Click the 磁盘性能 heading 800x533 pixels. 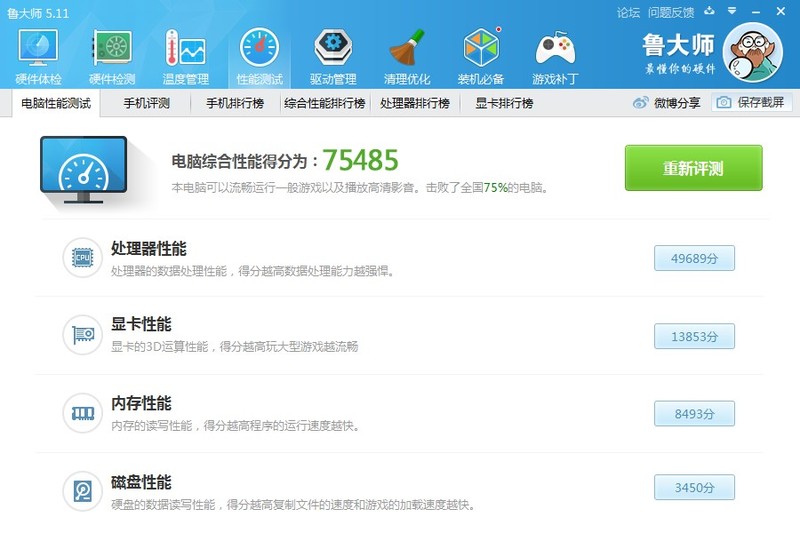pyautogui.click(x=141, y=482)
